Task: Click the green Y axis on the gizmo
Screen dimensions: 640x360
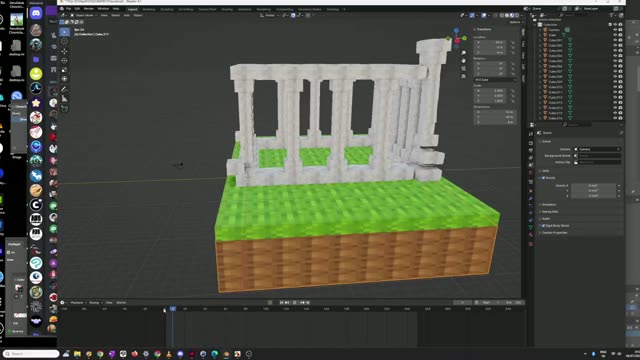Action: (x=464, y=38)
